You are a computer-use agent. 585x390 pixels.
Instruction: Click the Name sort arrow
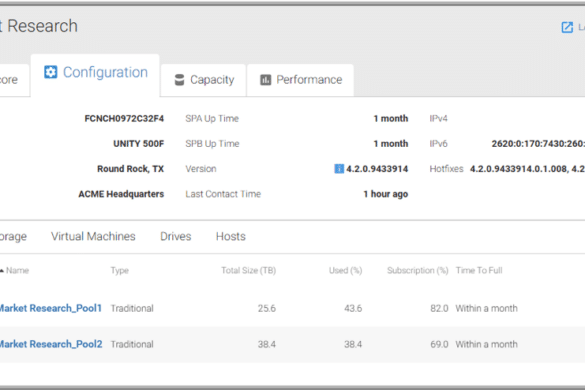tap(2, 271)
